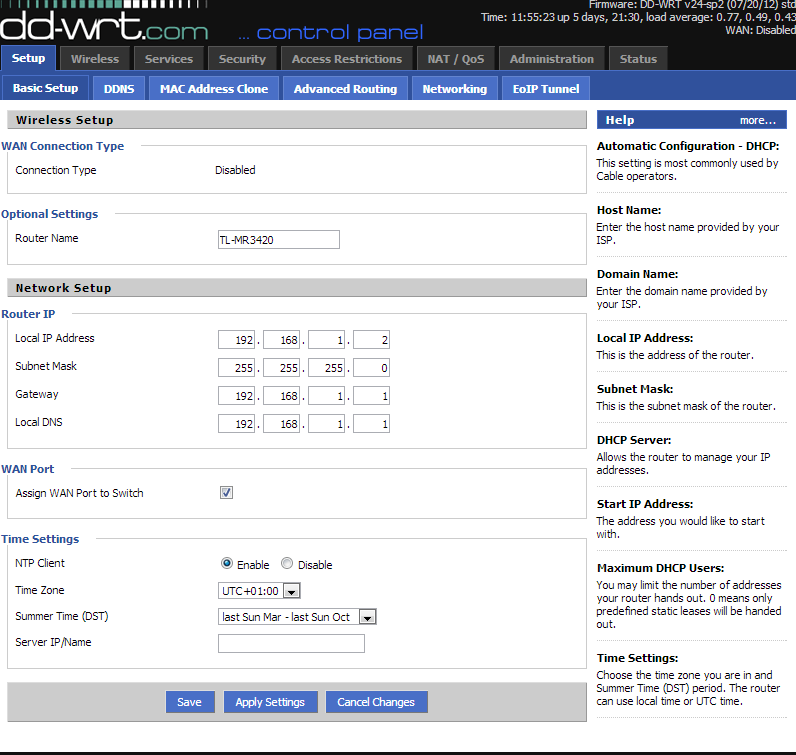Click the Cancel Changes button
The image size is (796, 755).
tap(376, 702)
